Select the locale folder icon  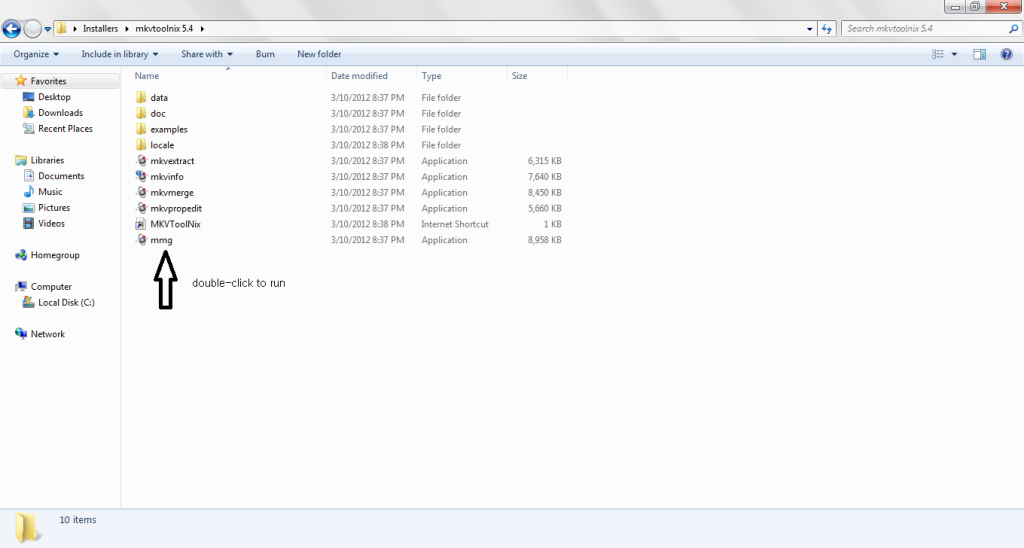click(141, 145)
